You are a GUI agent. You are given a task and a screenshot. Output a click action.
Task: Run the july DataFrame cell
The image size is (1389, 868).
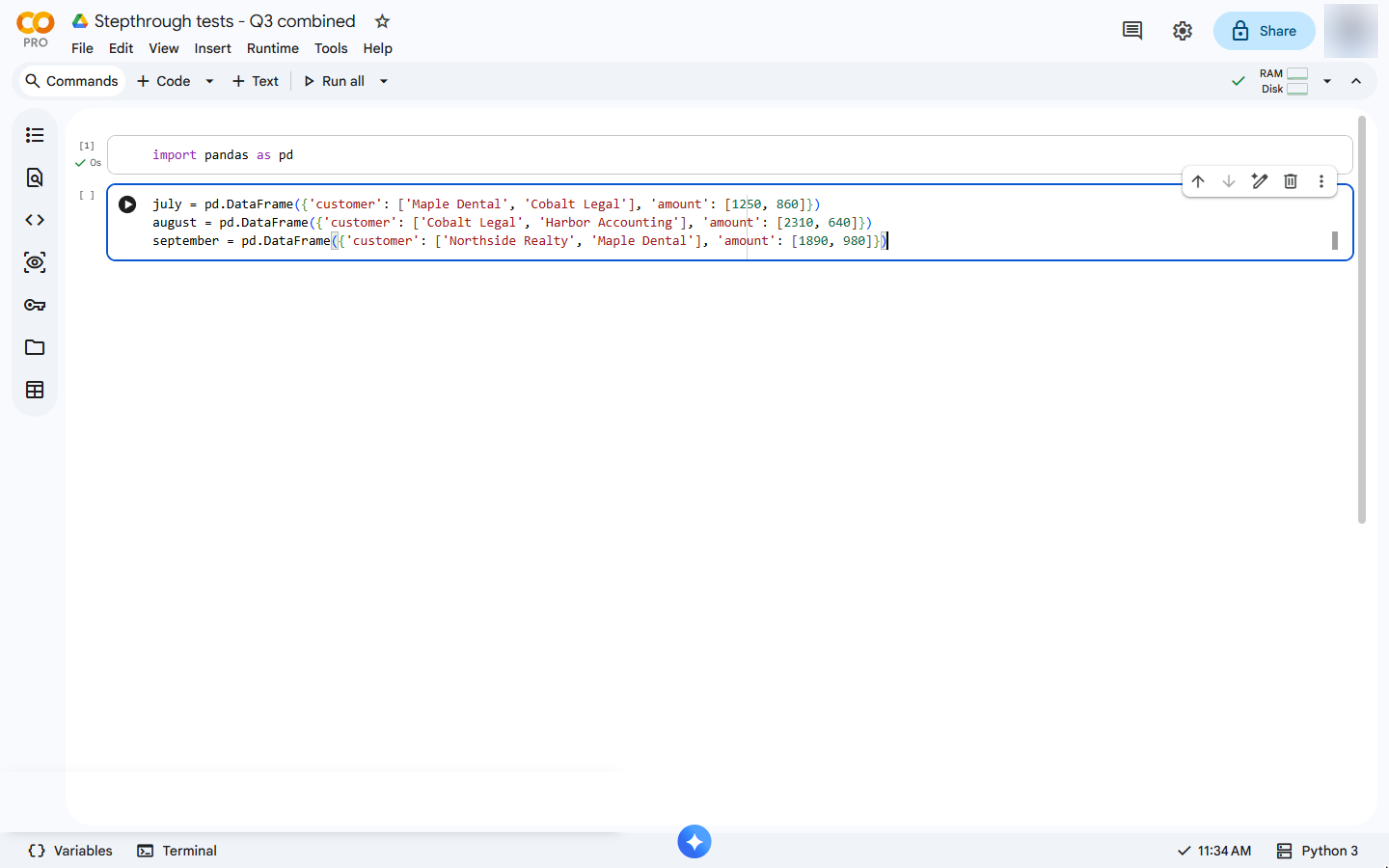click(127, 204)
